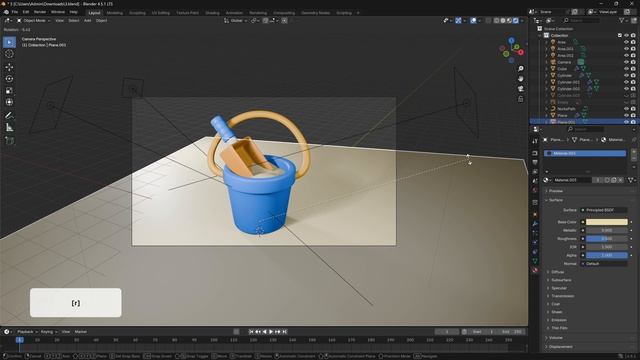640x360 pixels.
Task: Toggle the viewport lock to camera icon
Action: (x=520, y=99)
